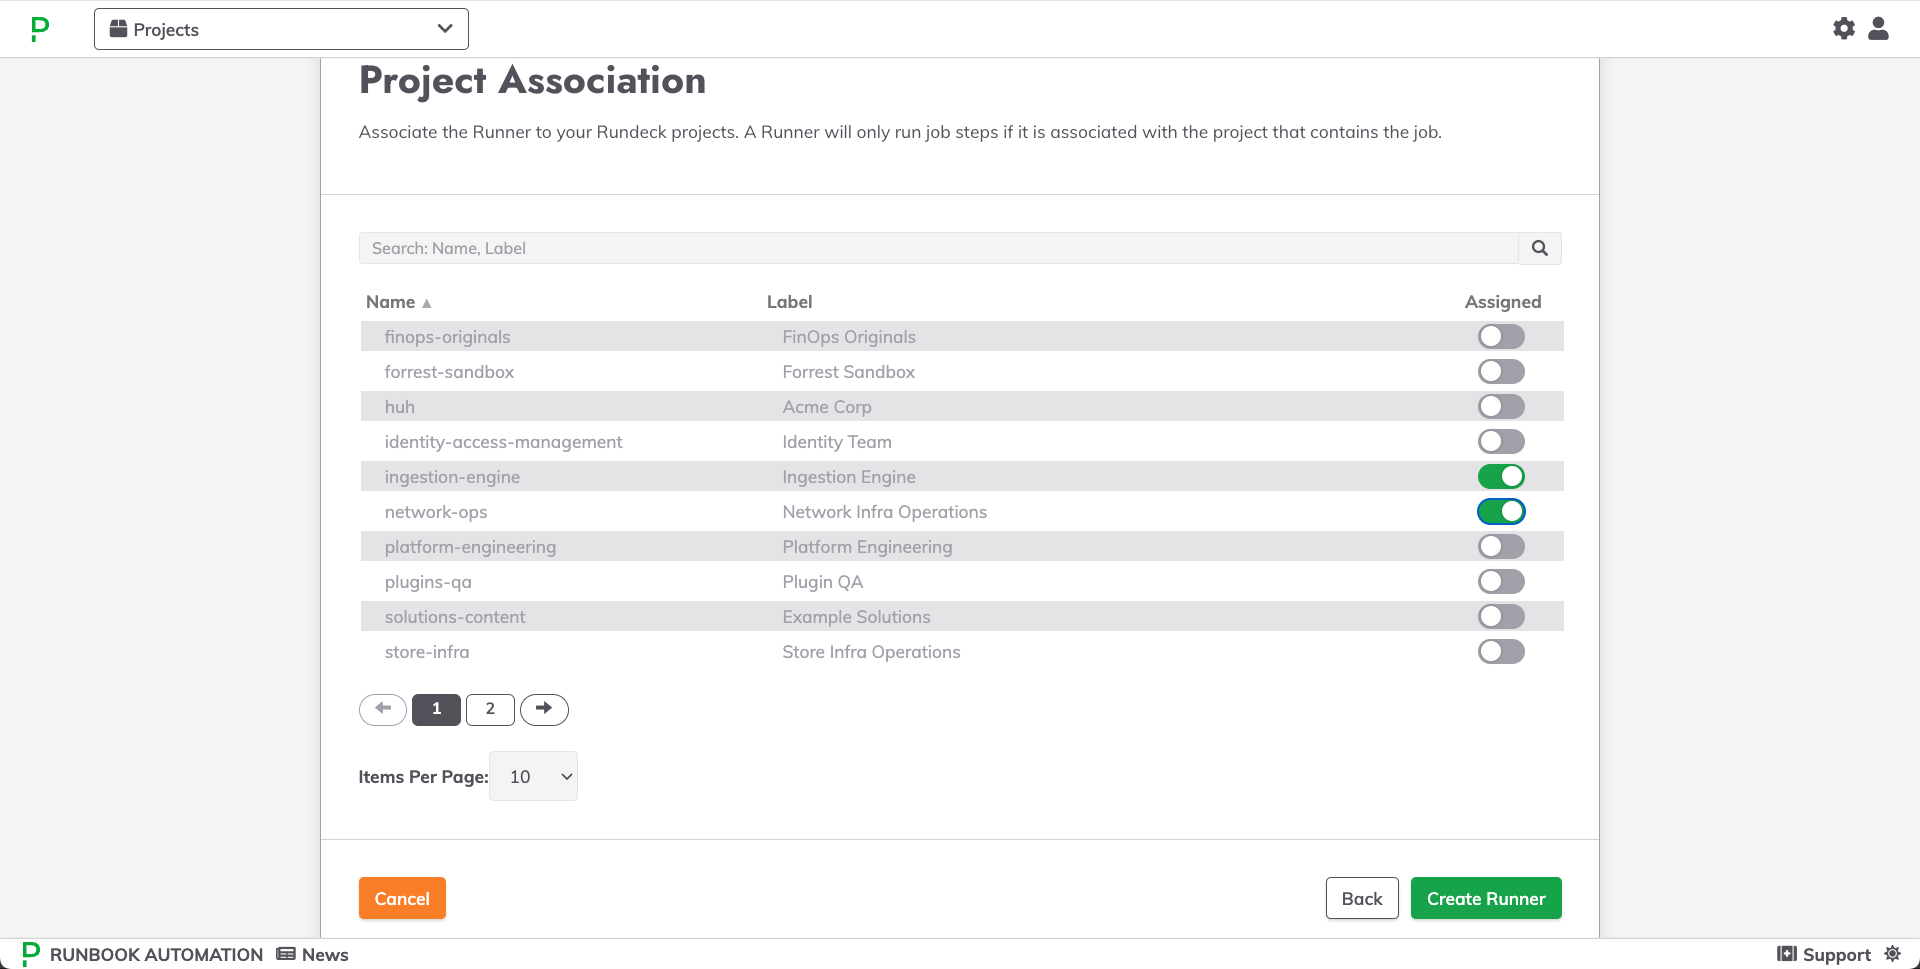Expand the Projects dropdown
This screenshot has height=969, width=1920.
coord(281,29)
